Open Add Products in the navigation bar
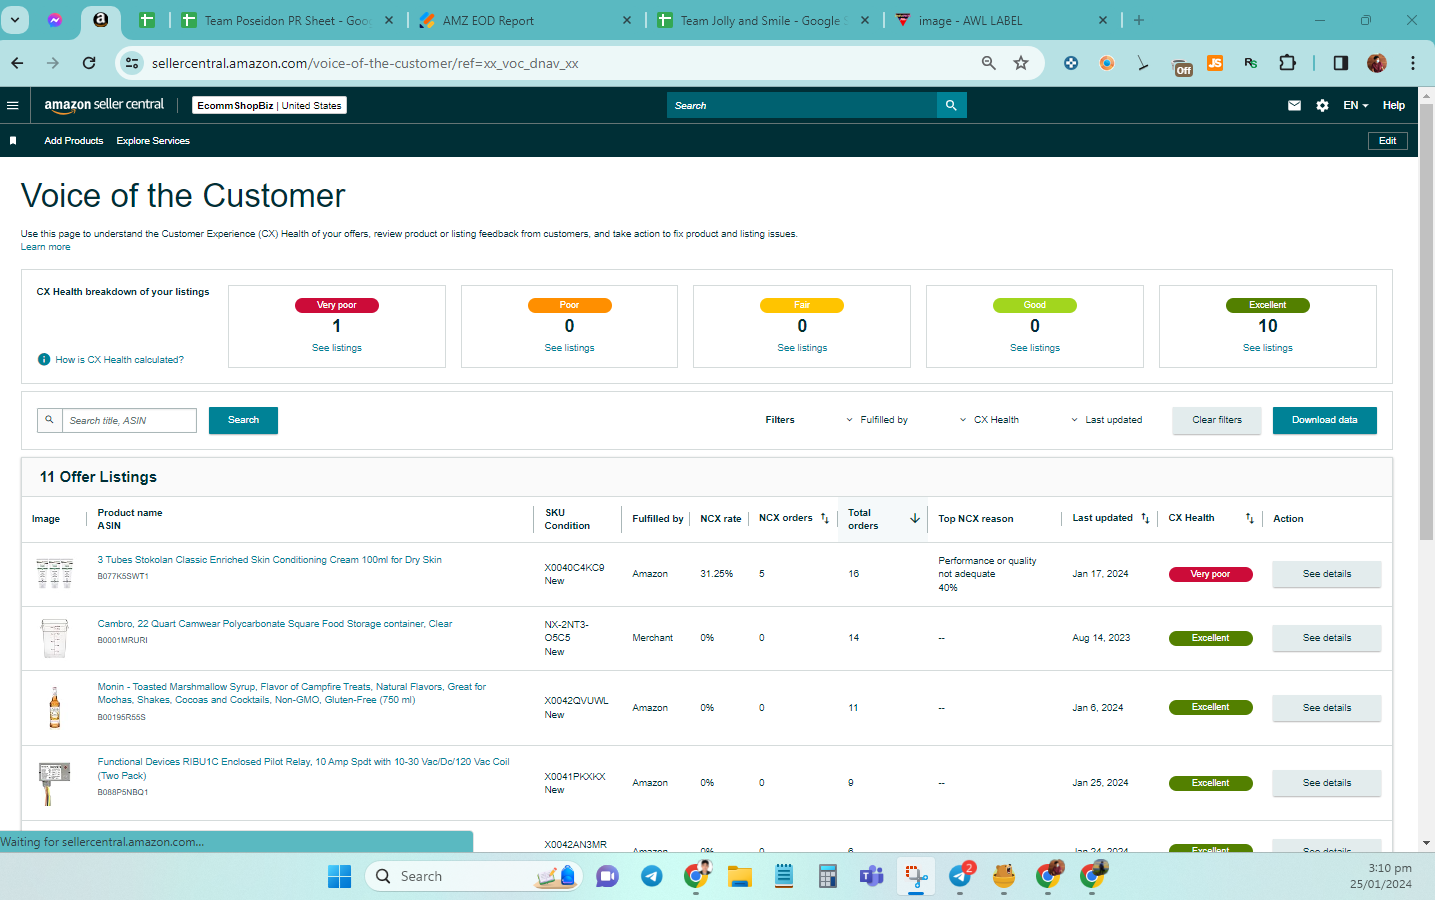1435x900 pixels. click(x=74, y=141)
